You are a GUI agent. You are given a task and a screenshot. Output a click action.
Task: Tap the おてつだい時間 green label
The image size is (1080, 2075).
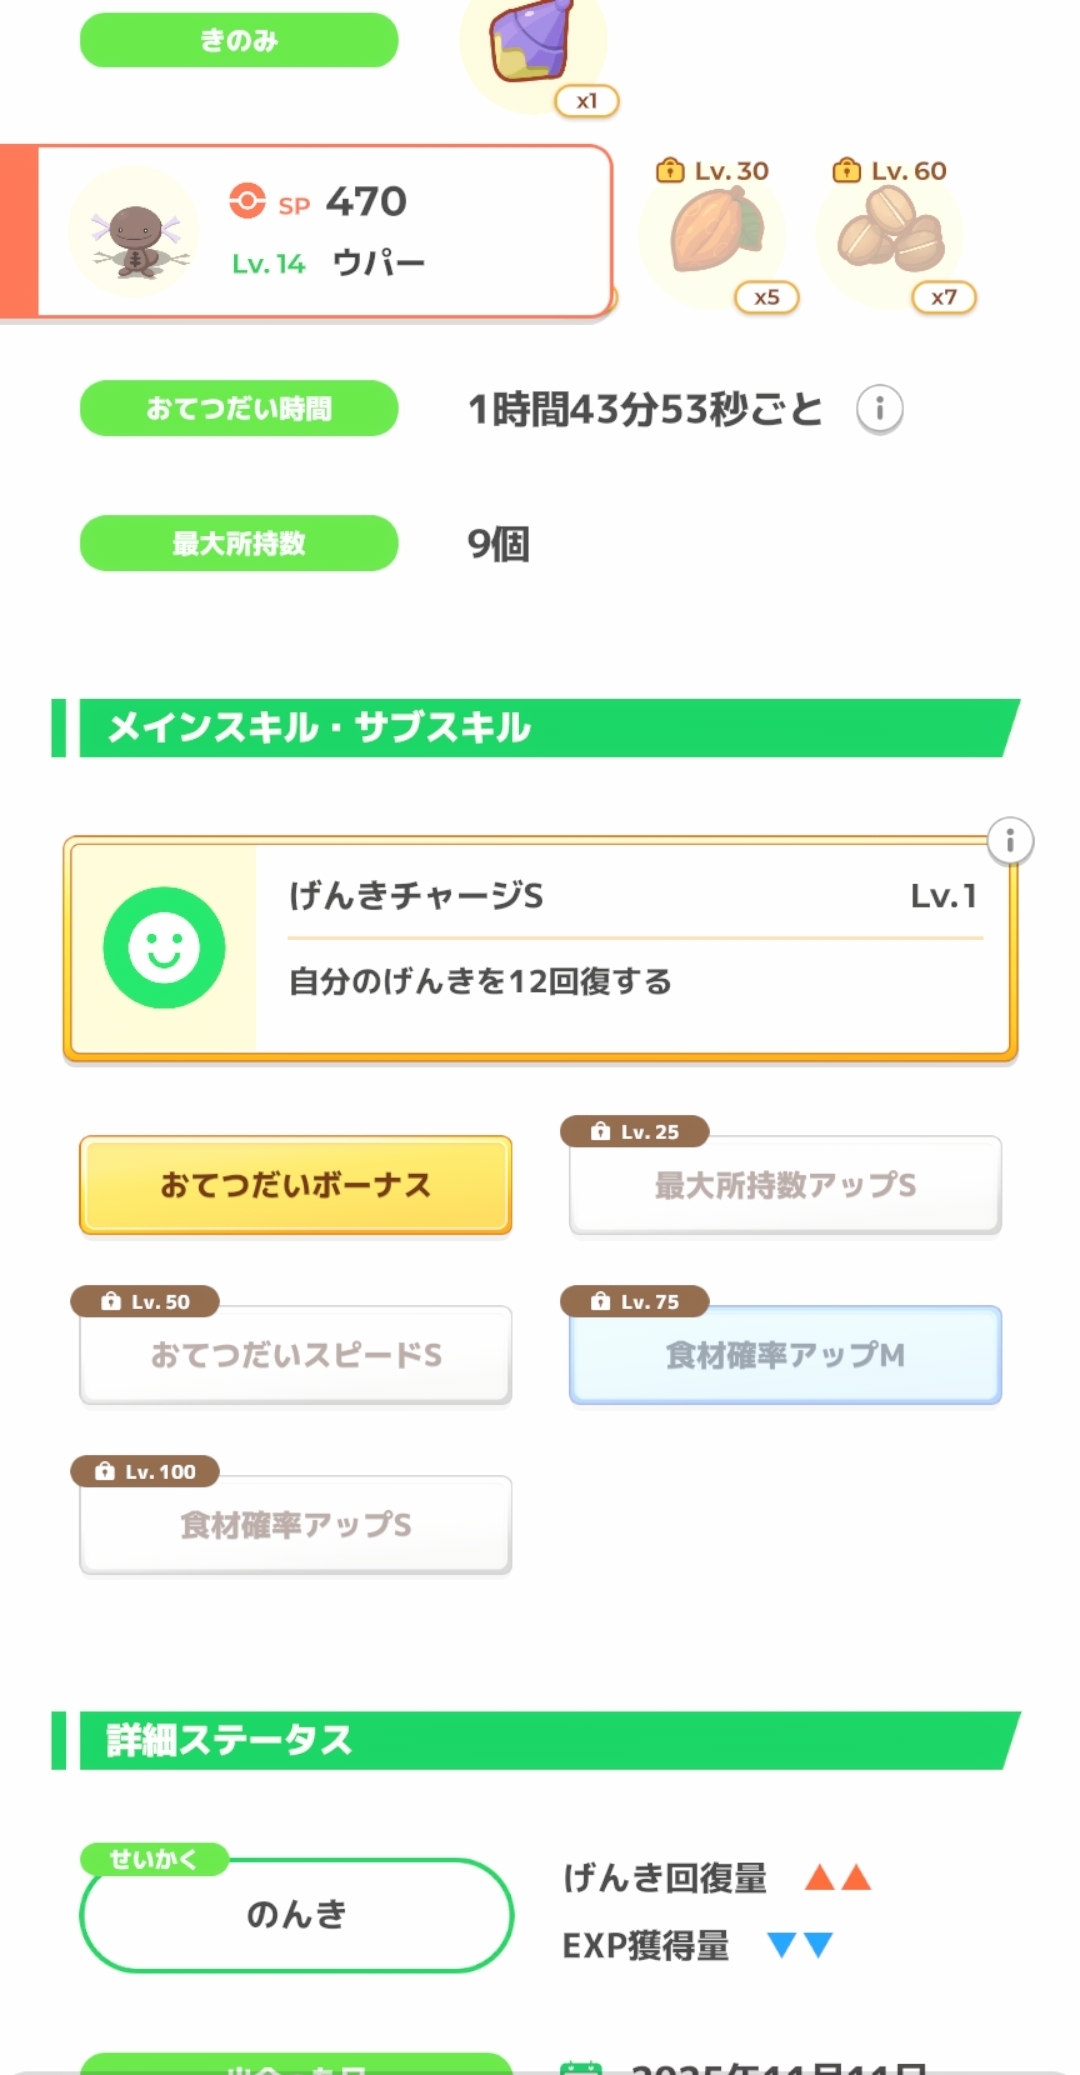point(239,408)
